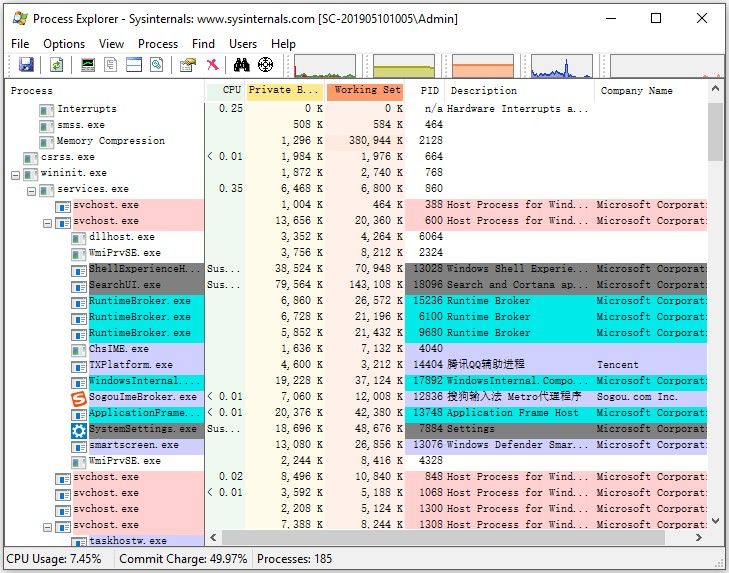Collapse the wininit.exe tree node
This screenshot has width=729, height=573.
pos(15,175)
